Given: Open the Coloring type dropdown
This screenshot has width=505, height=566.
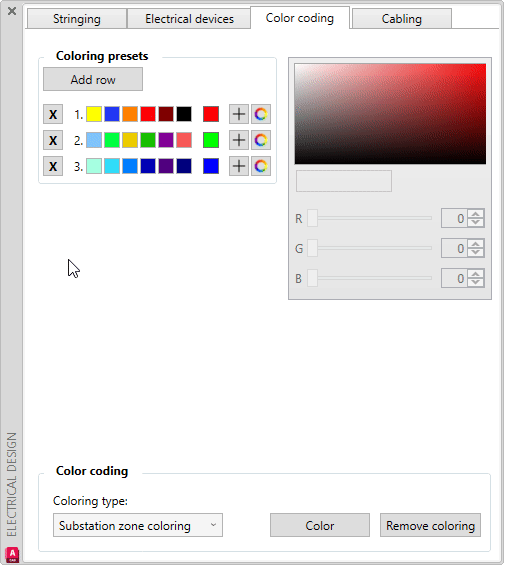Looking at the screenshot, I should (x=138, y=525).
